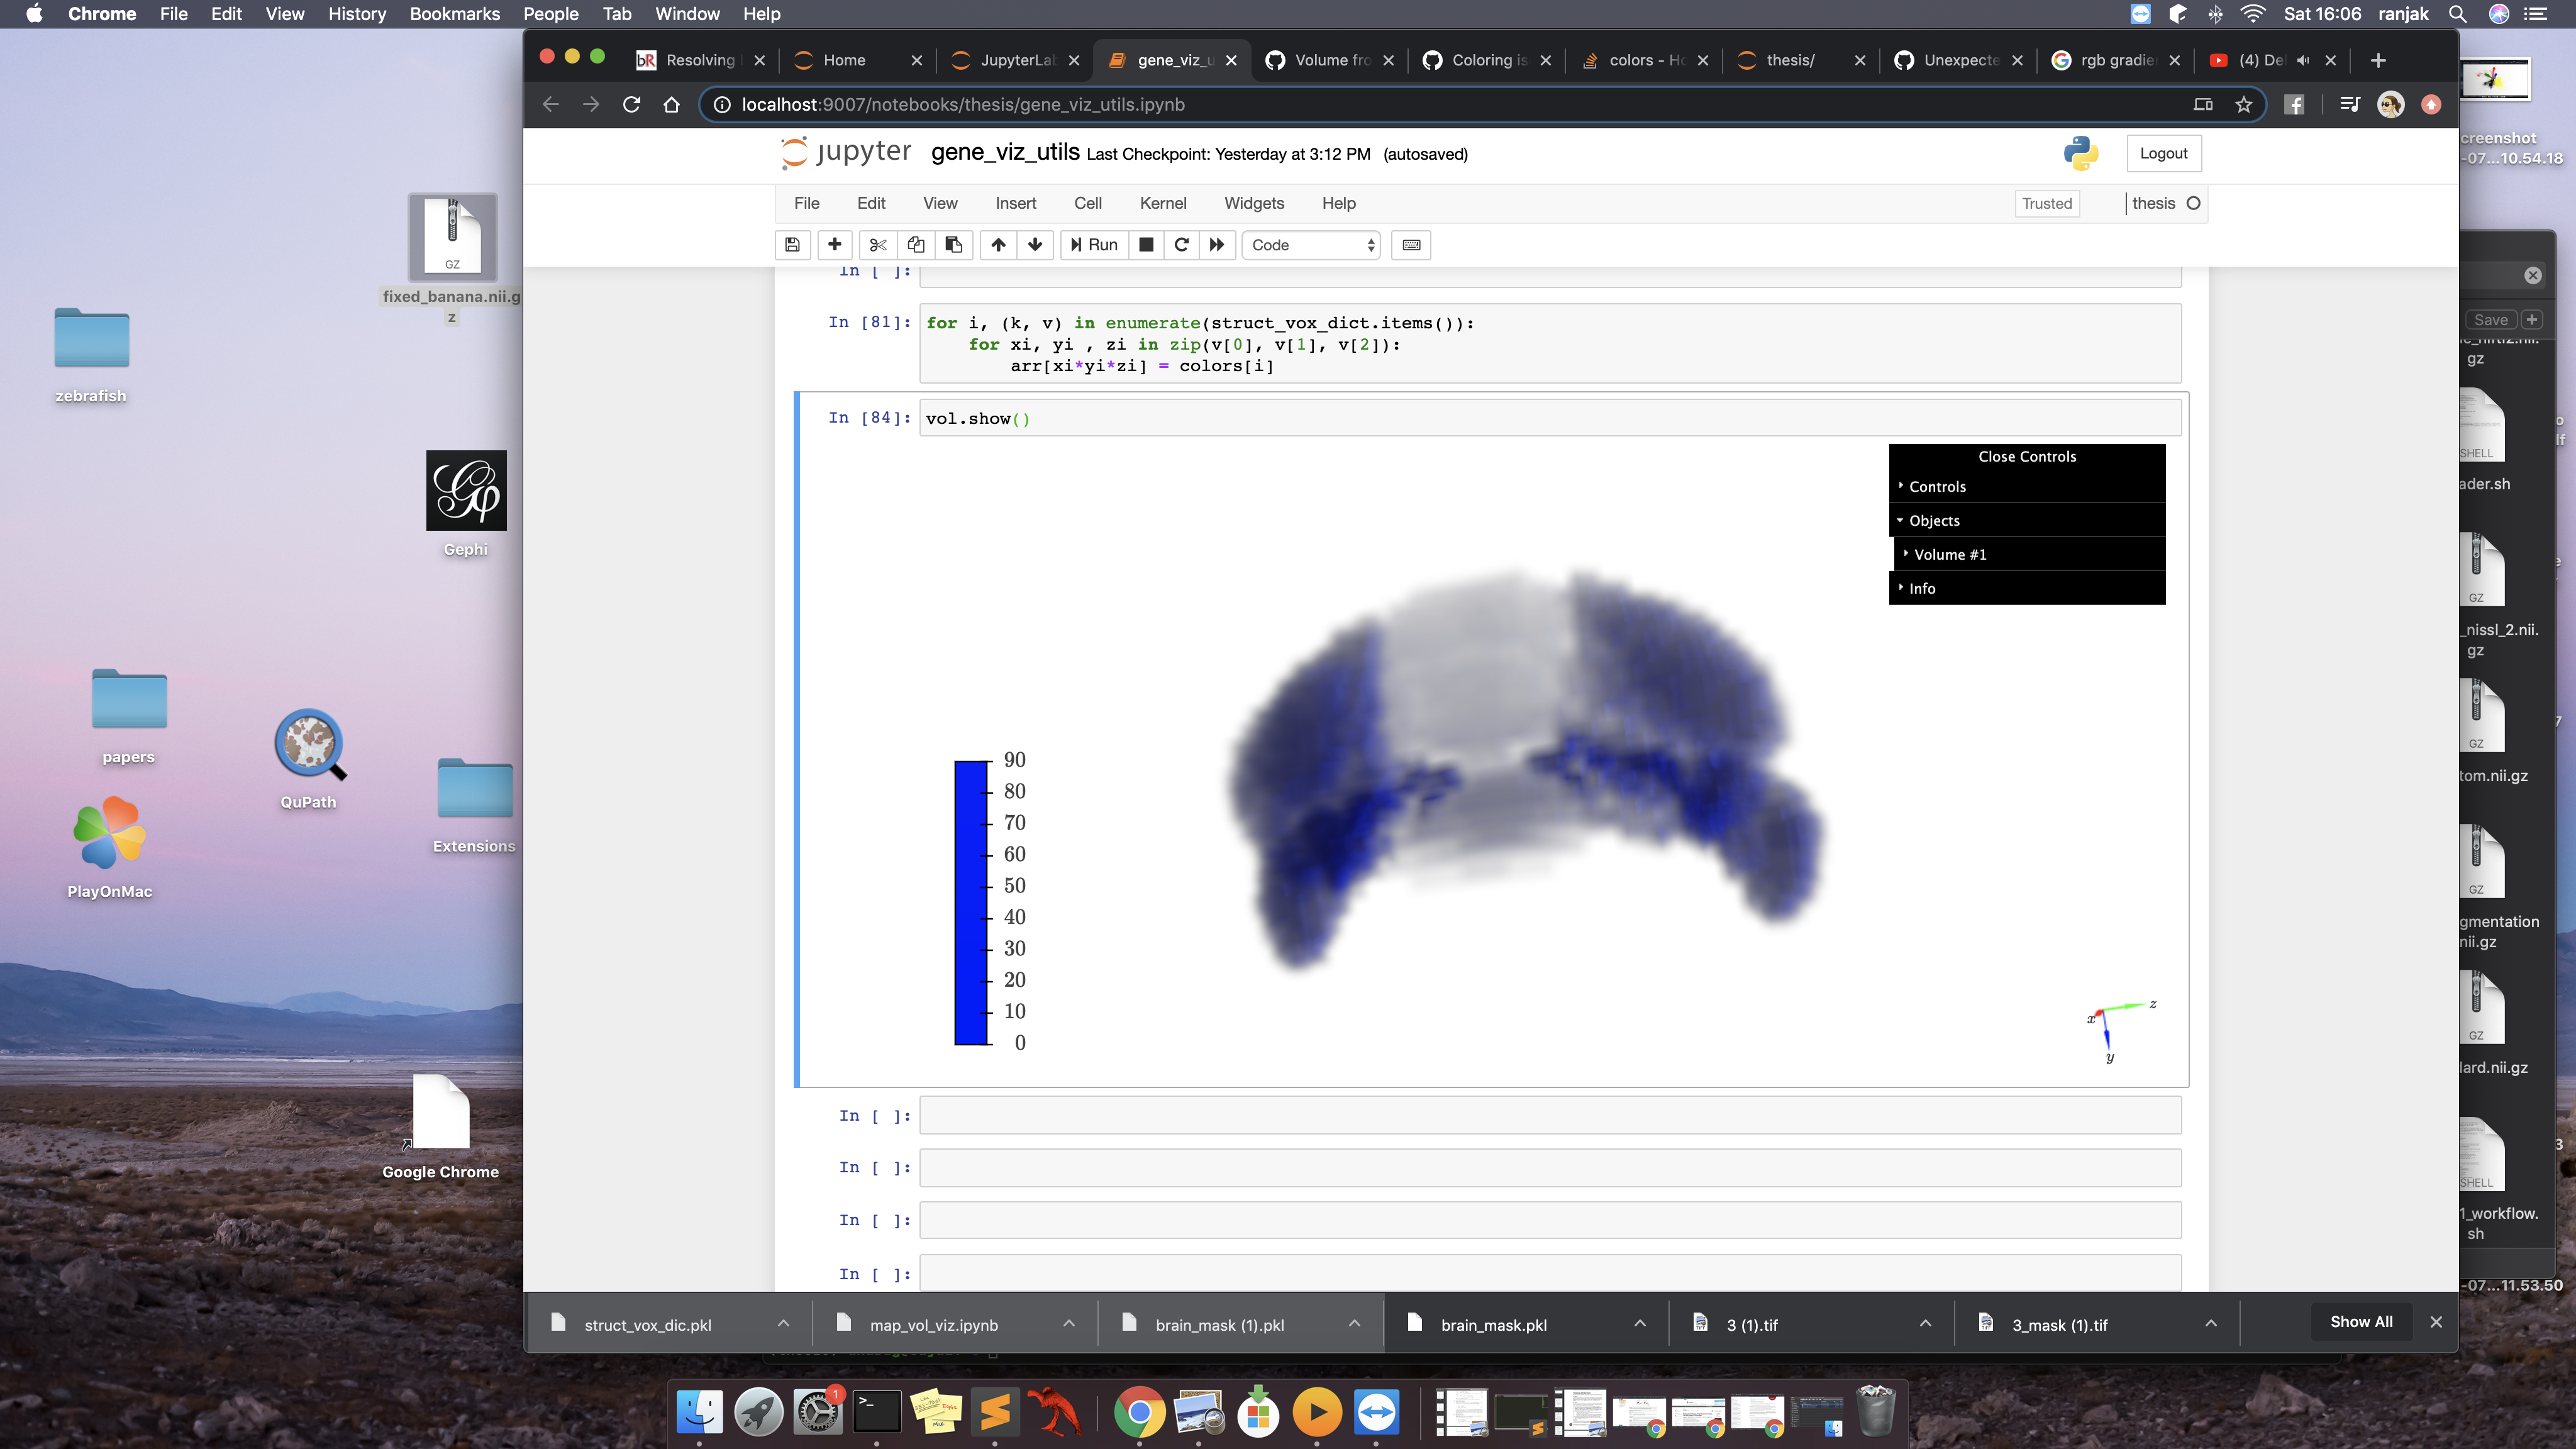The width and height of the screenshot is (2576, 1449).
Task: Switch to the rgb gradient Google tab
Action: coord(2117,60)
